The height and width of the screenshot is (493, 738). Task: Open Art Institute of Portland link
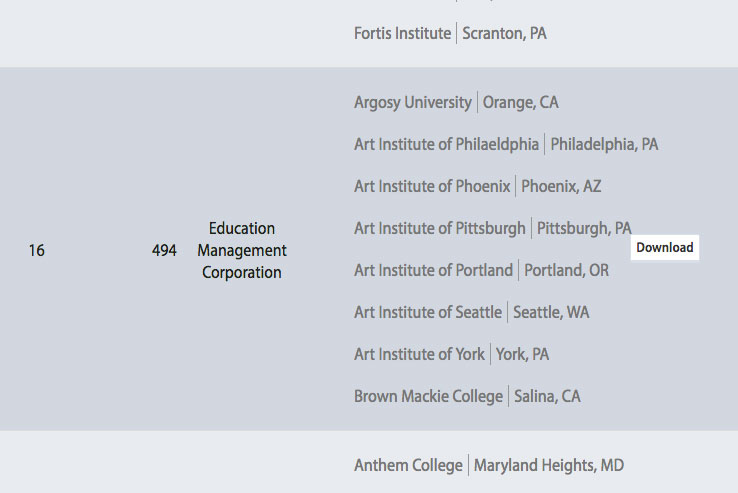pos(433,270)
